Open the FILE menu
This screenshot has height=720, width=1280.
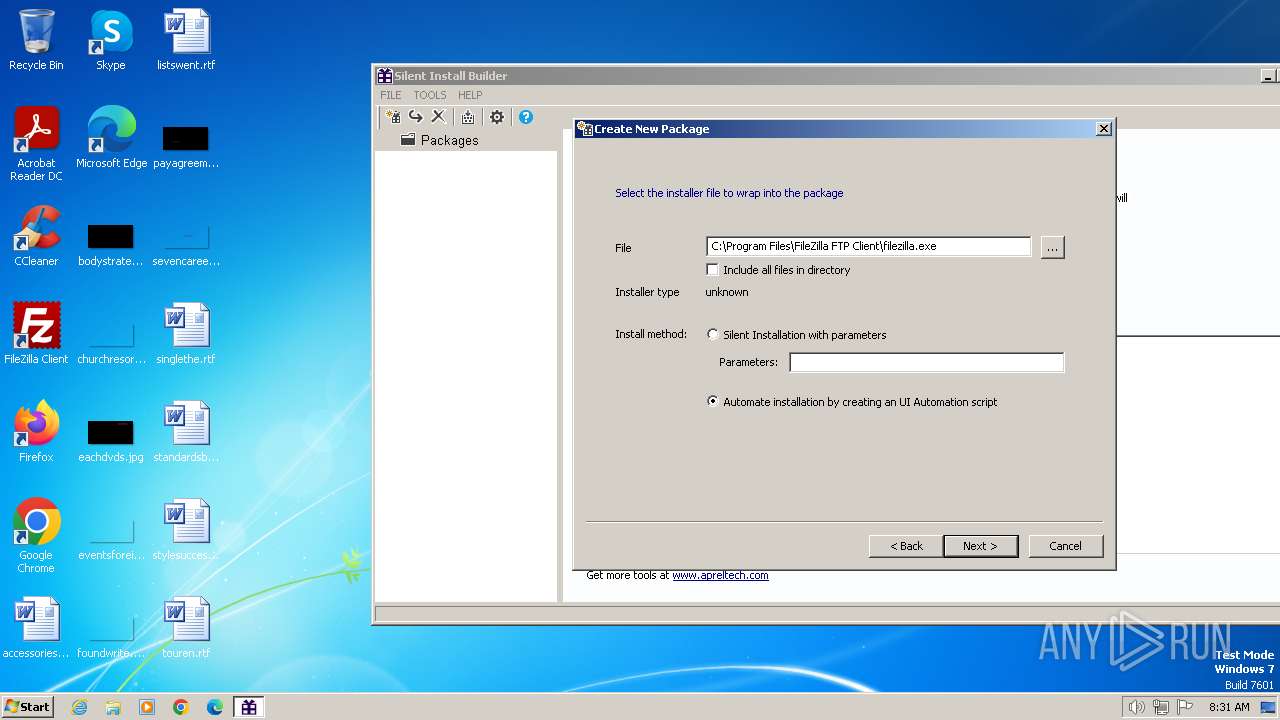tap(391, 95)
